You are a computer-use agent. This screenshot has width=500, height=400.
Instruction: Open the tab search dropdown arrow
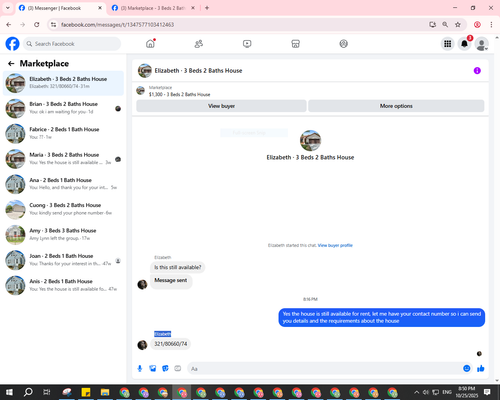[8, 8]
